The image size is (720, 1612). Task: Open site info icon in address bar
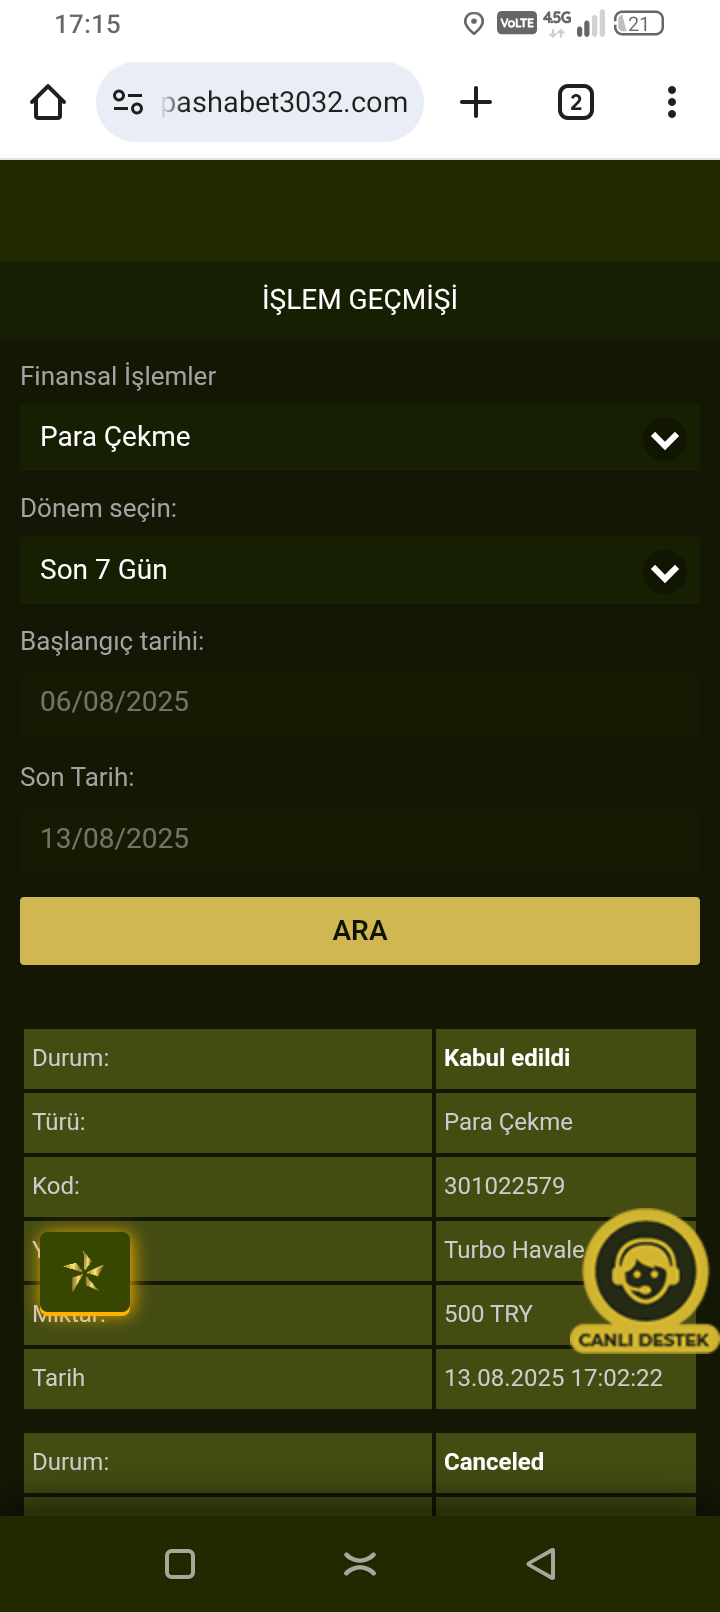(128, 102)
